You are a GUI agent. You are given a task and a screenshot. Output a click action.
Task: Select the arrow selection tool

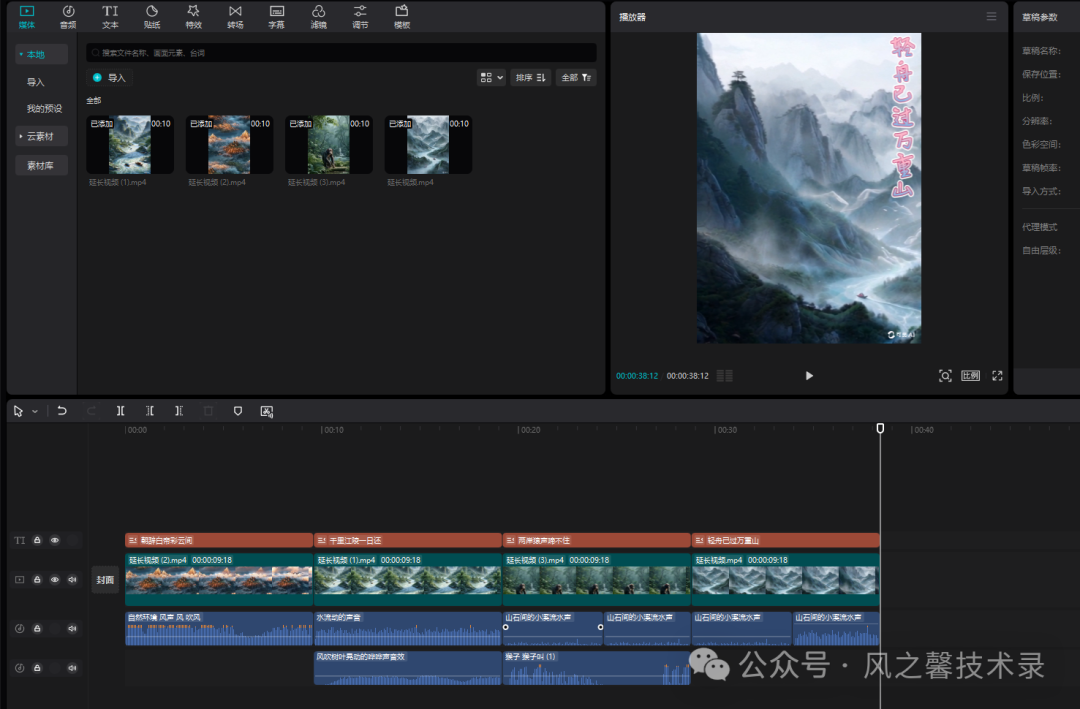[18, 411]
